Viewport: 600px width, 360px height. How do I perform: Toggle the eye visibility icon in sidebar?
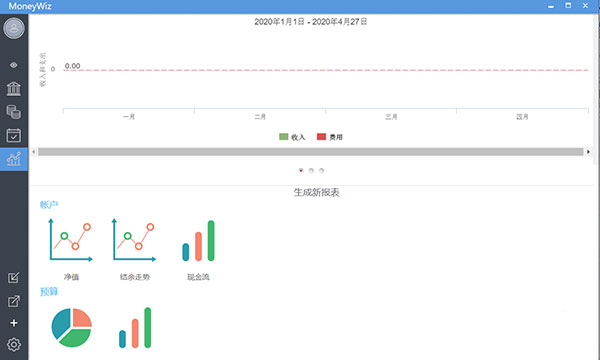(x=14, y=65)
